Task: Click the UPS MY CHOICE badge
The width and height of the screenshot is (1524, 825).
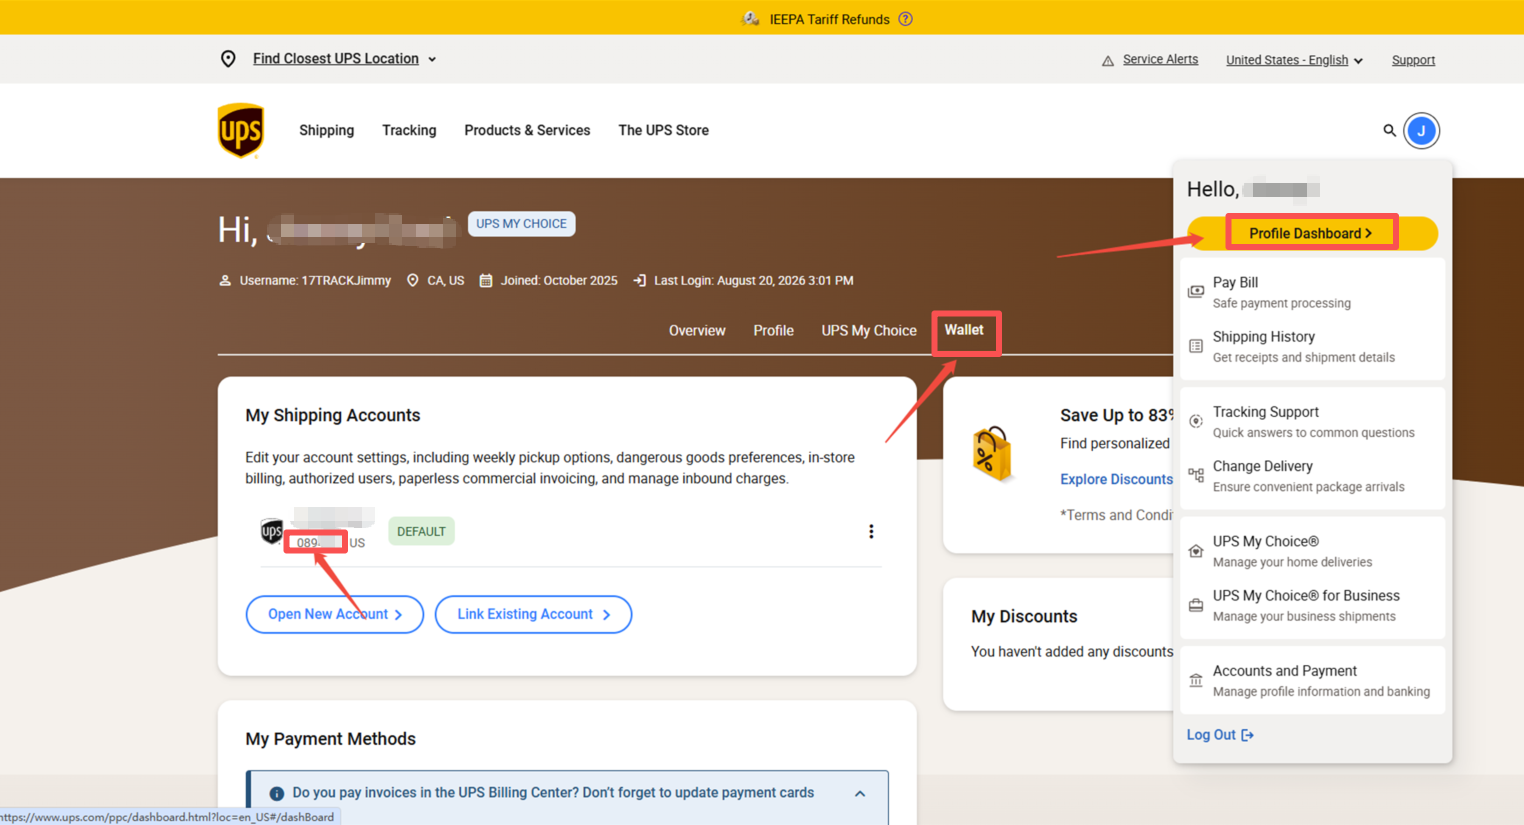Action: 521,224
